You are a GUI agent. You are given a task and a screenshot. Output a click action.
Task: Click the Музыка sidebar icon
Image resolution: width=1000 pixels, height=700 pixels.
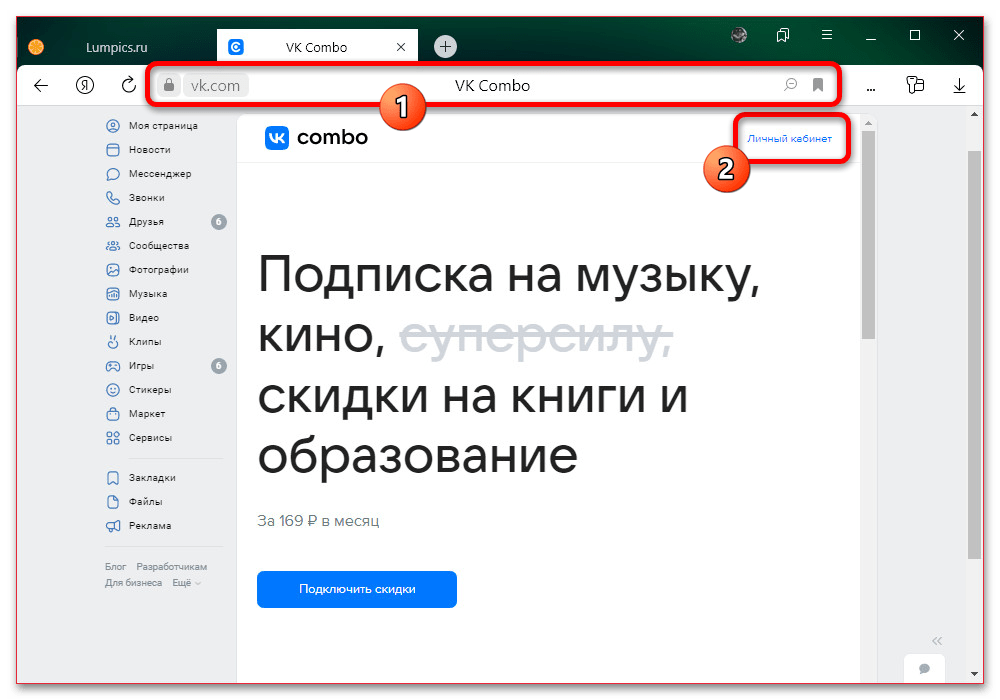tap(113, 294)
